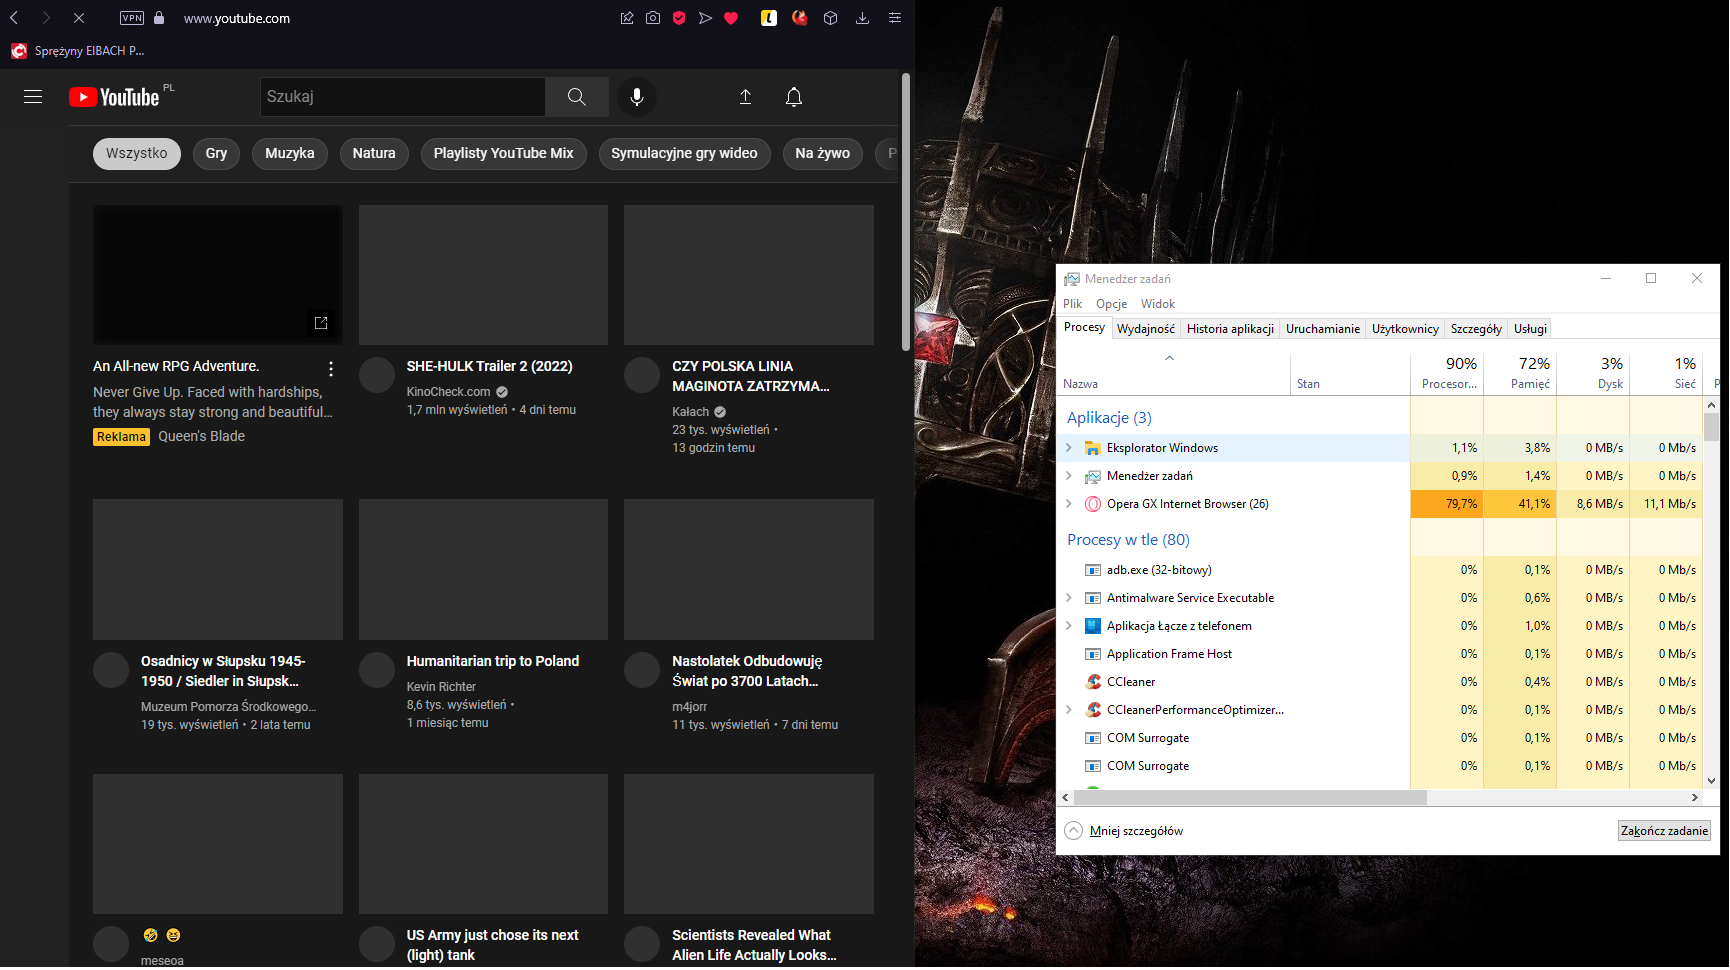
Task: Open the Sprężyny EIBACH bookmark
Action: [x=78, y=51]
